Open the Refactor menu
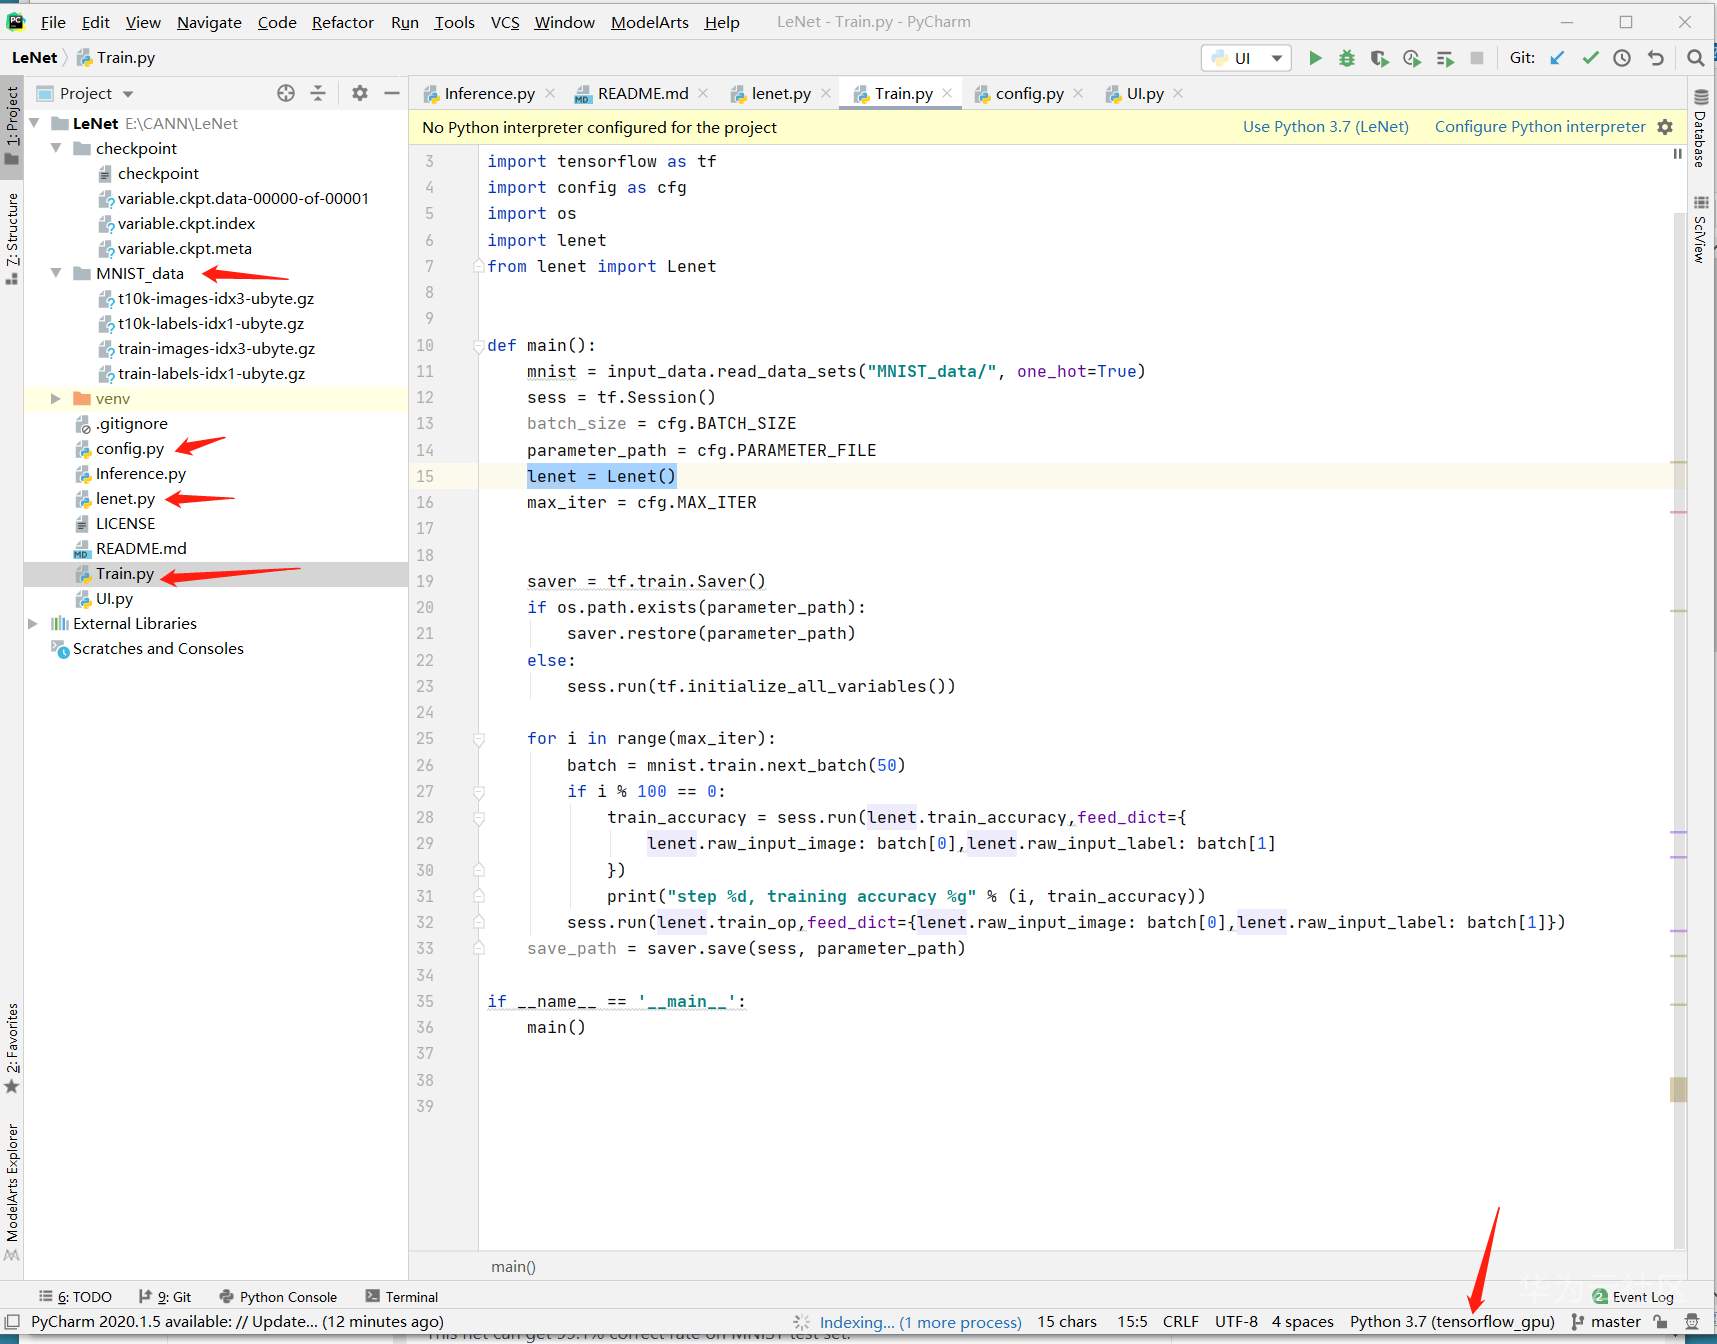 pyautogui.click(x=342, y=22)
